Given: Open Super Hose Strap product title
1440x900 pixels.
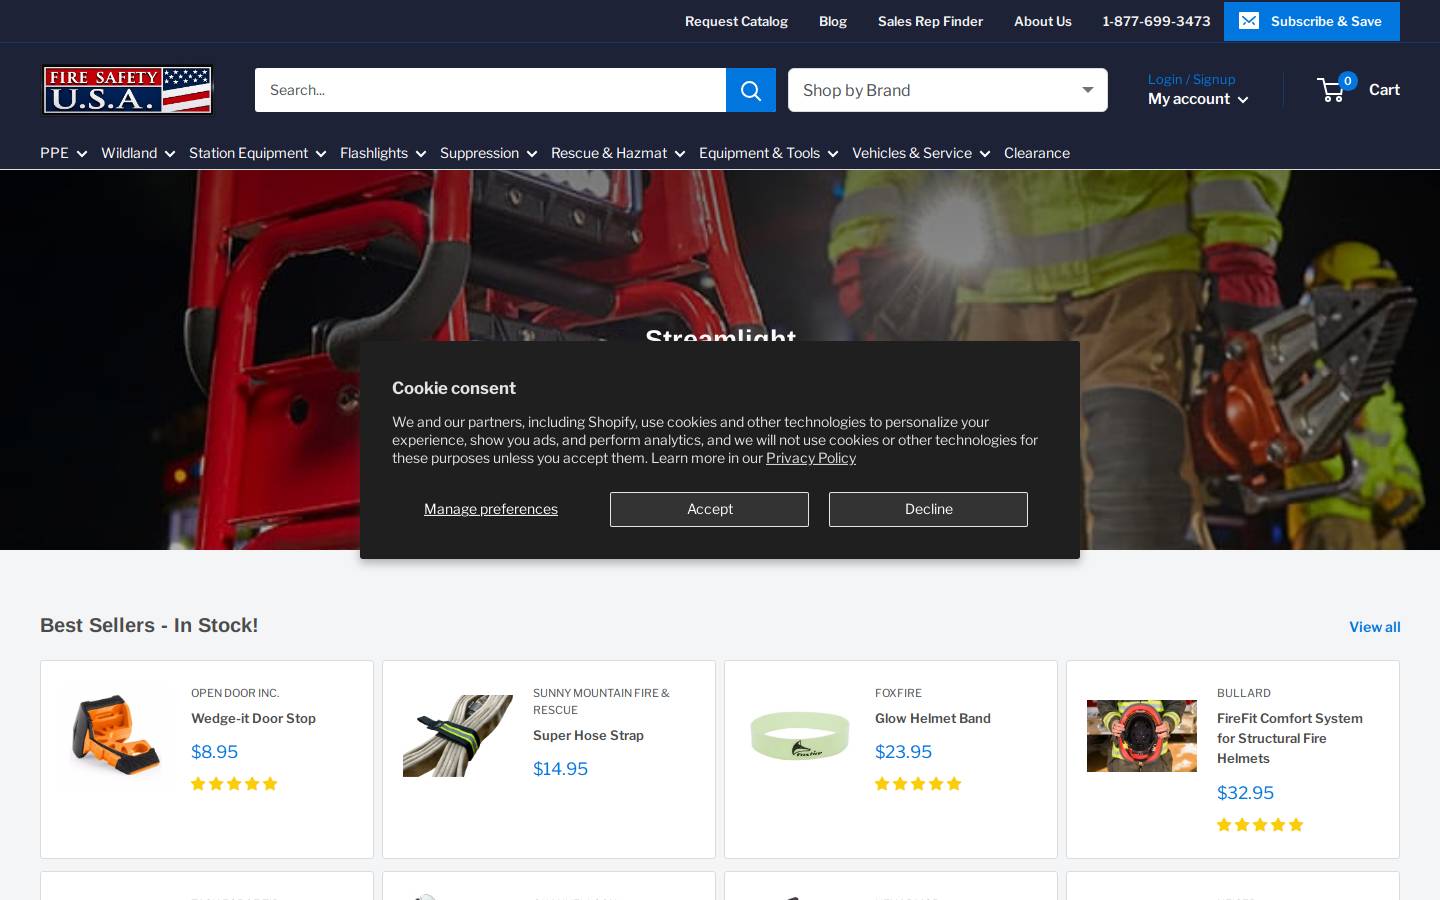Looking at the screenshot, I should pos(588,735).
